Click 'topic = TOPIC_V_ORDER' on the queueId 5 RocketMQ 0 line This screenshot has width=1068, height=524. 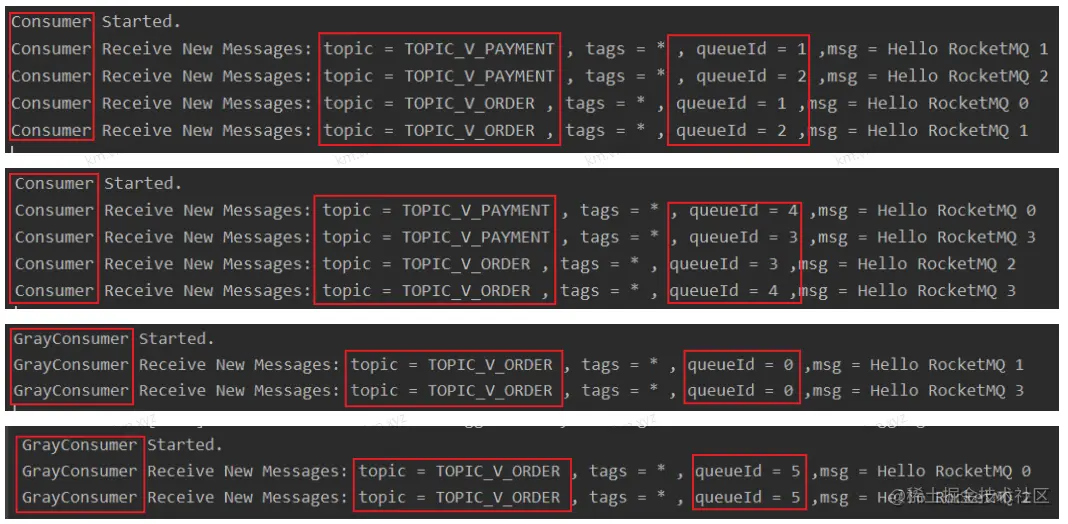click(460, 472)
